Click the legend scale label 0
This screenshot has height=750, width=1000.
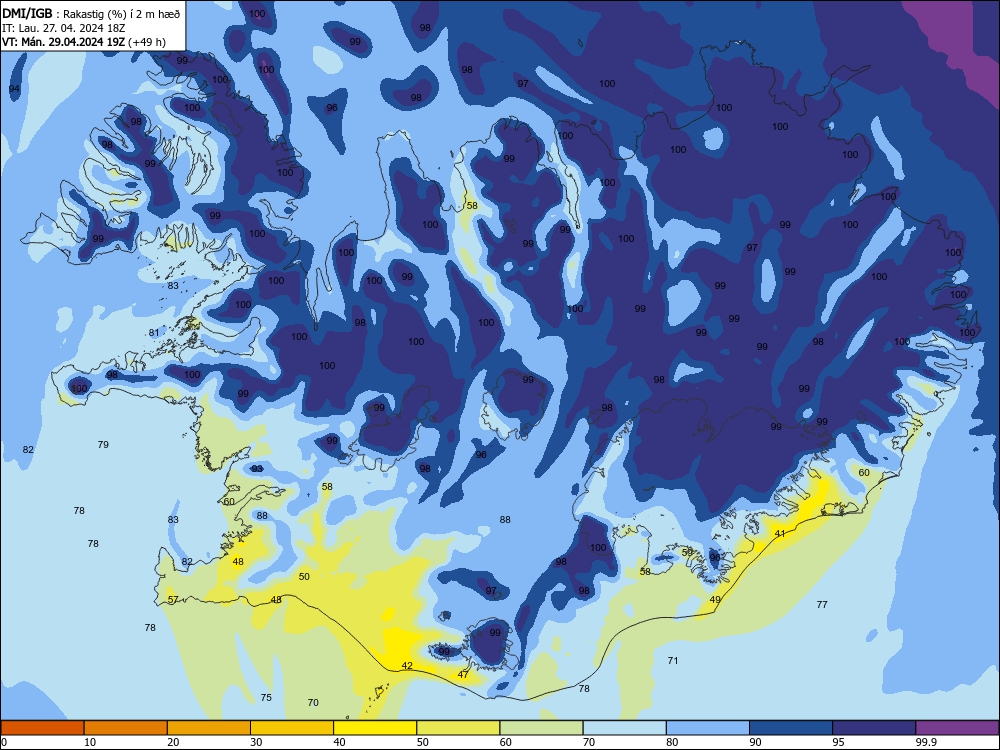[x=4, y=742]
